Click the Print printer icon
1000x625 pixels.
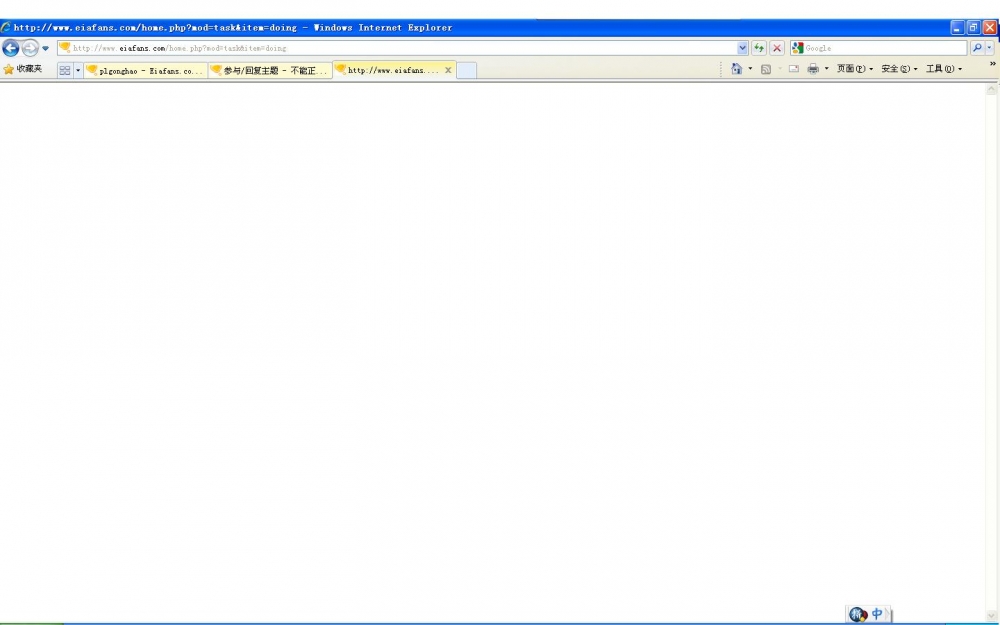(x=813, y=69)
